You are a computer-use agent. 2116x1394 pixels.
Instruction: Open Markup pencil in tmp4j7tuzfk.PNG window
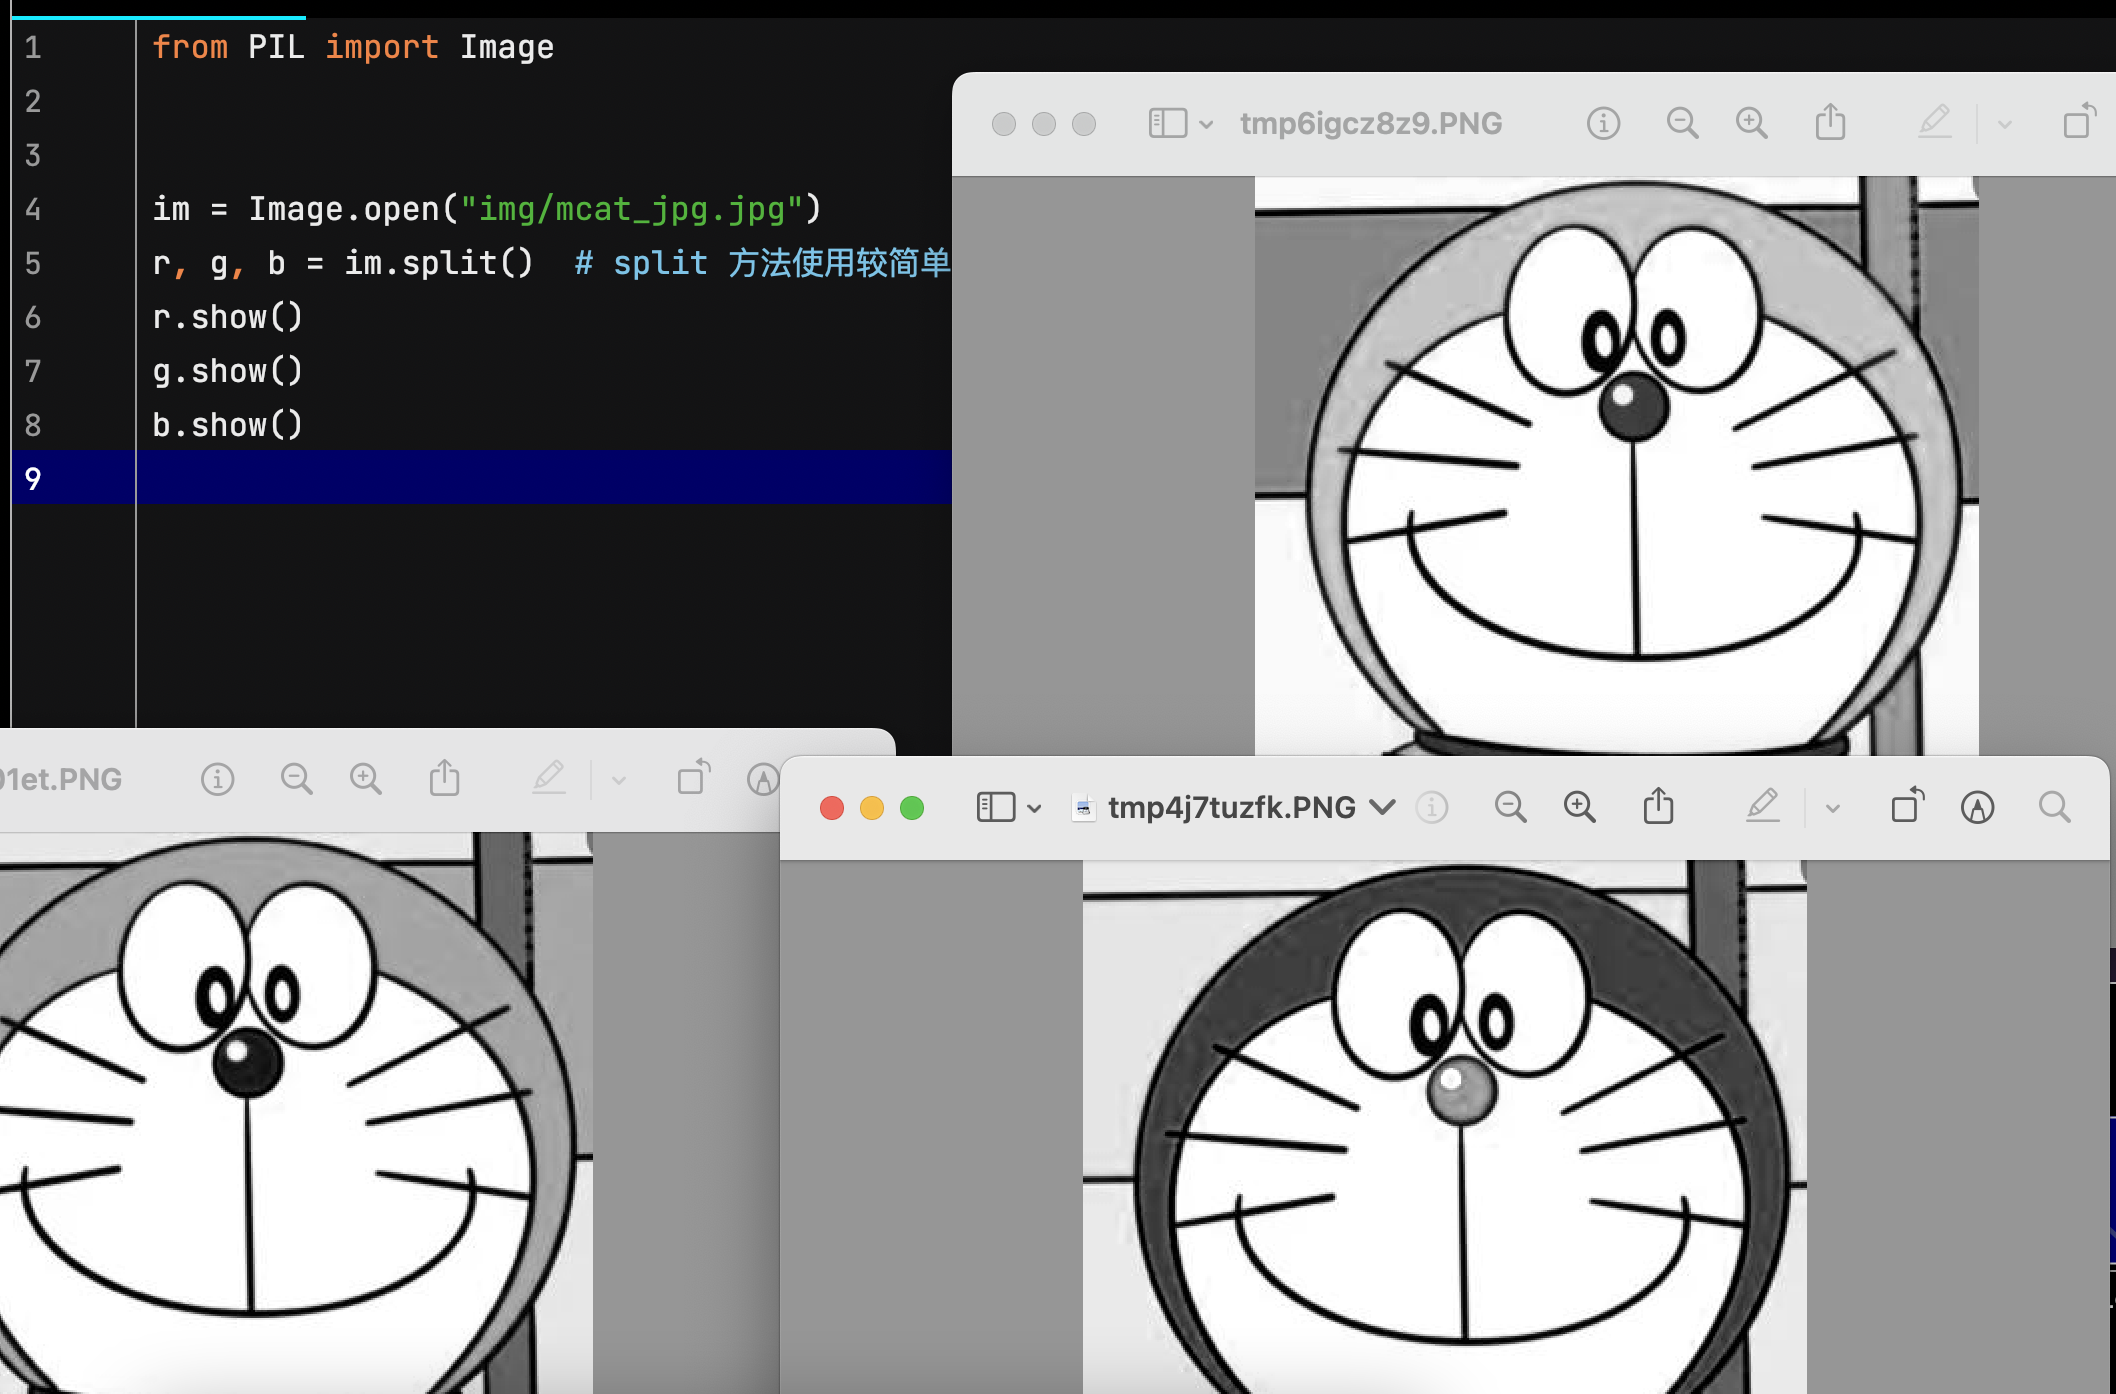tap(1762, 806)
